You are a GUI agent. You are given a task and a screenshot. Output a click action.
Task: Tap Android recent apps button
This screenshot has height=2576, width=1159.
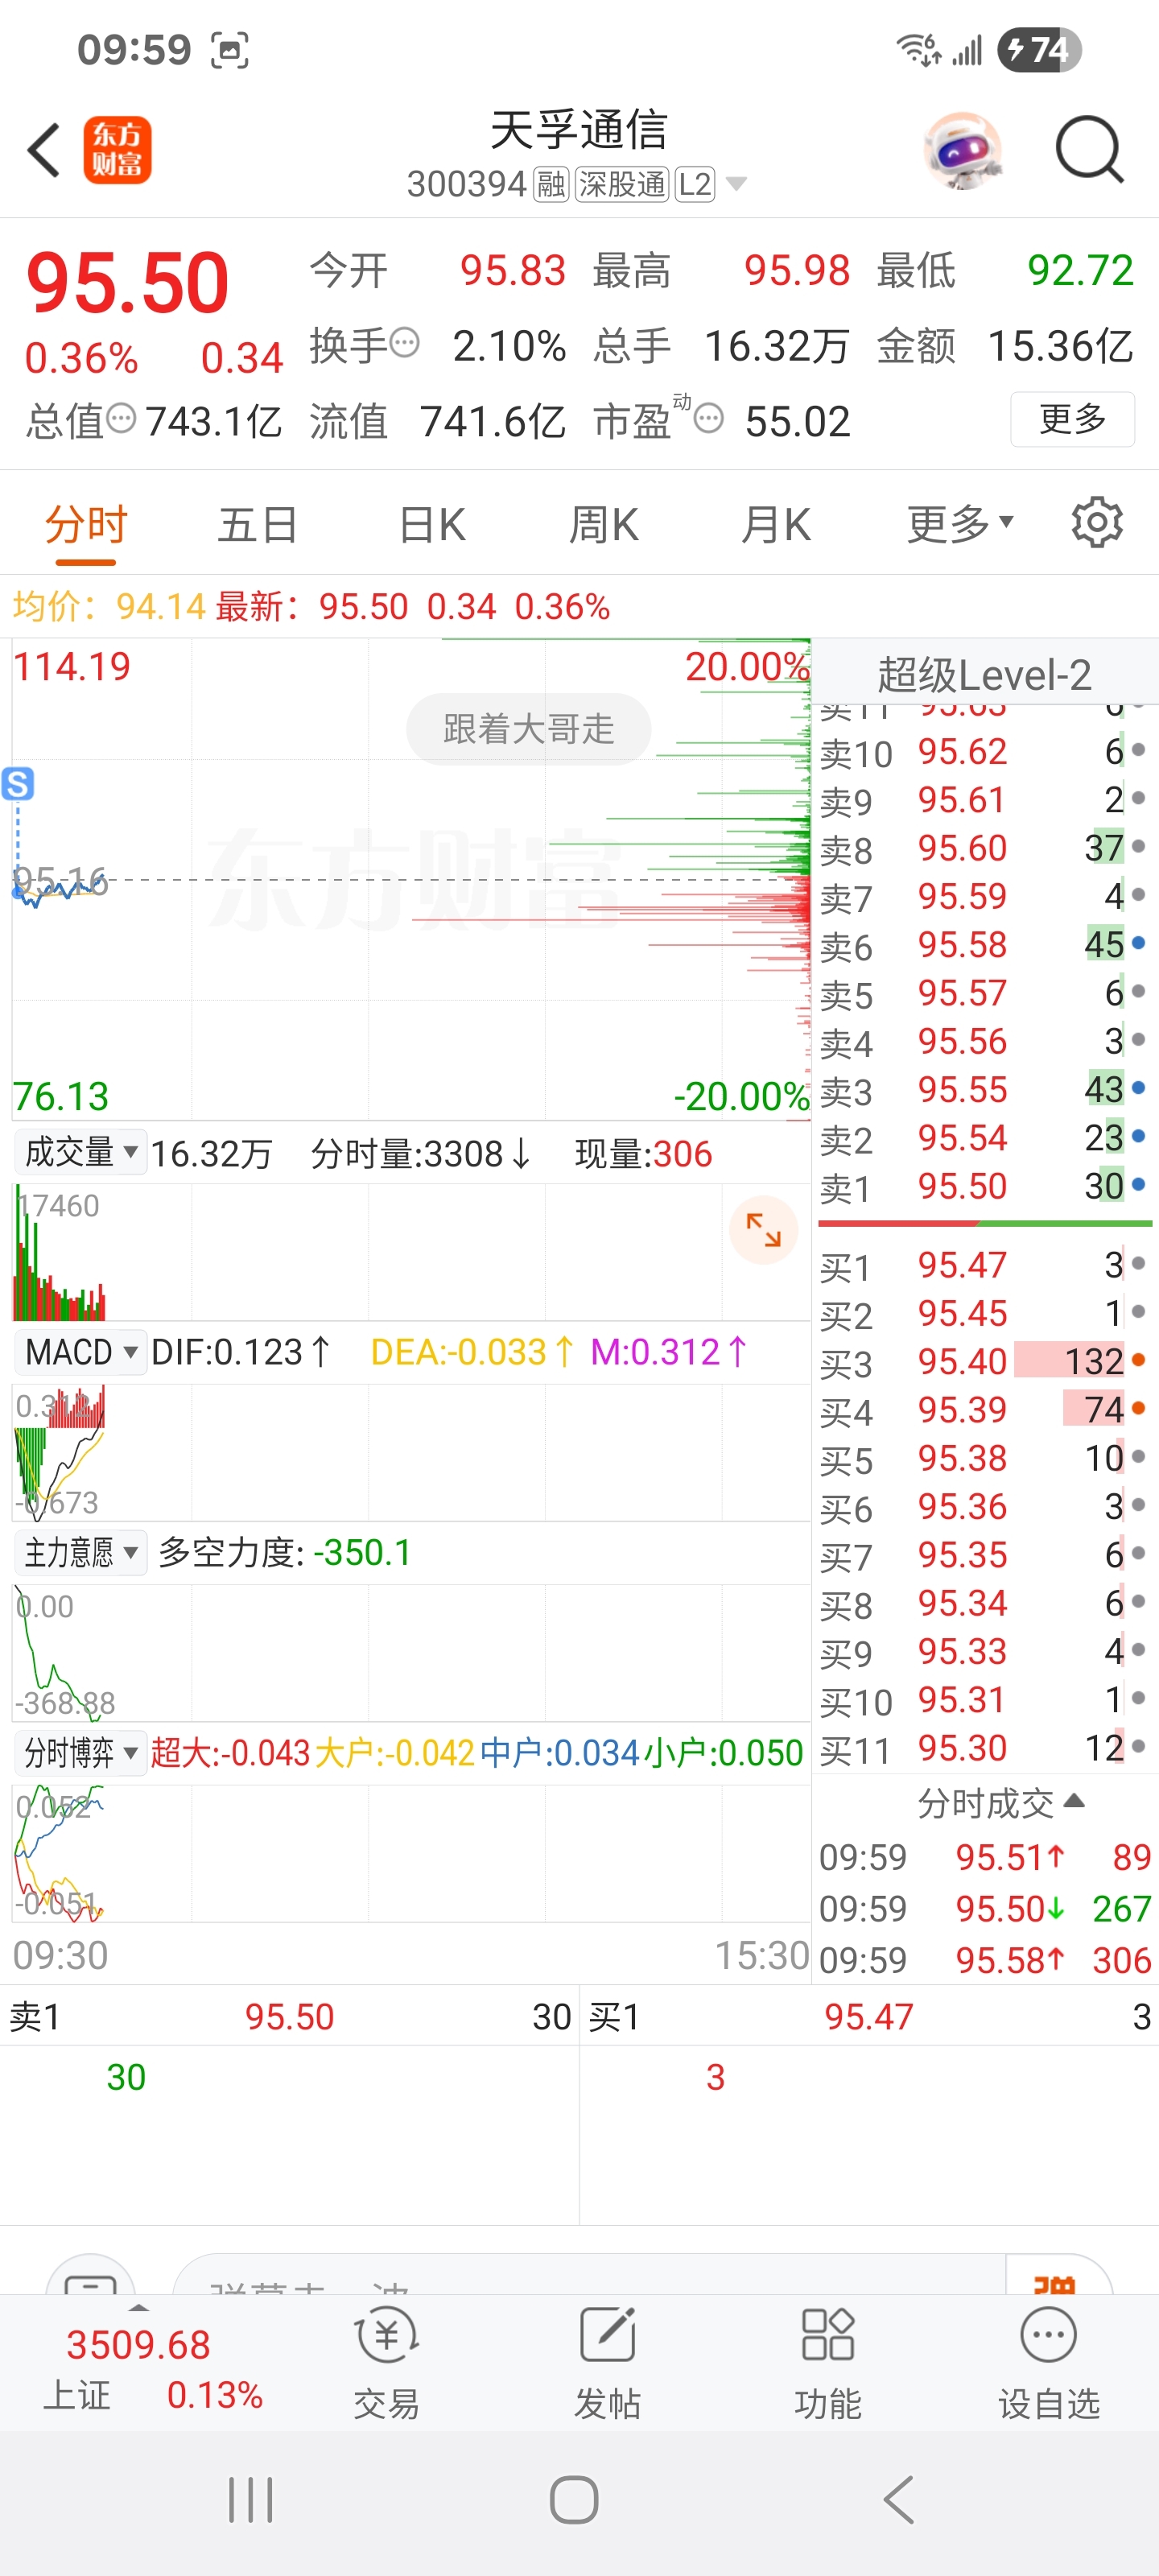[x=250, y=2500]
